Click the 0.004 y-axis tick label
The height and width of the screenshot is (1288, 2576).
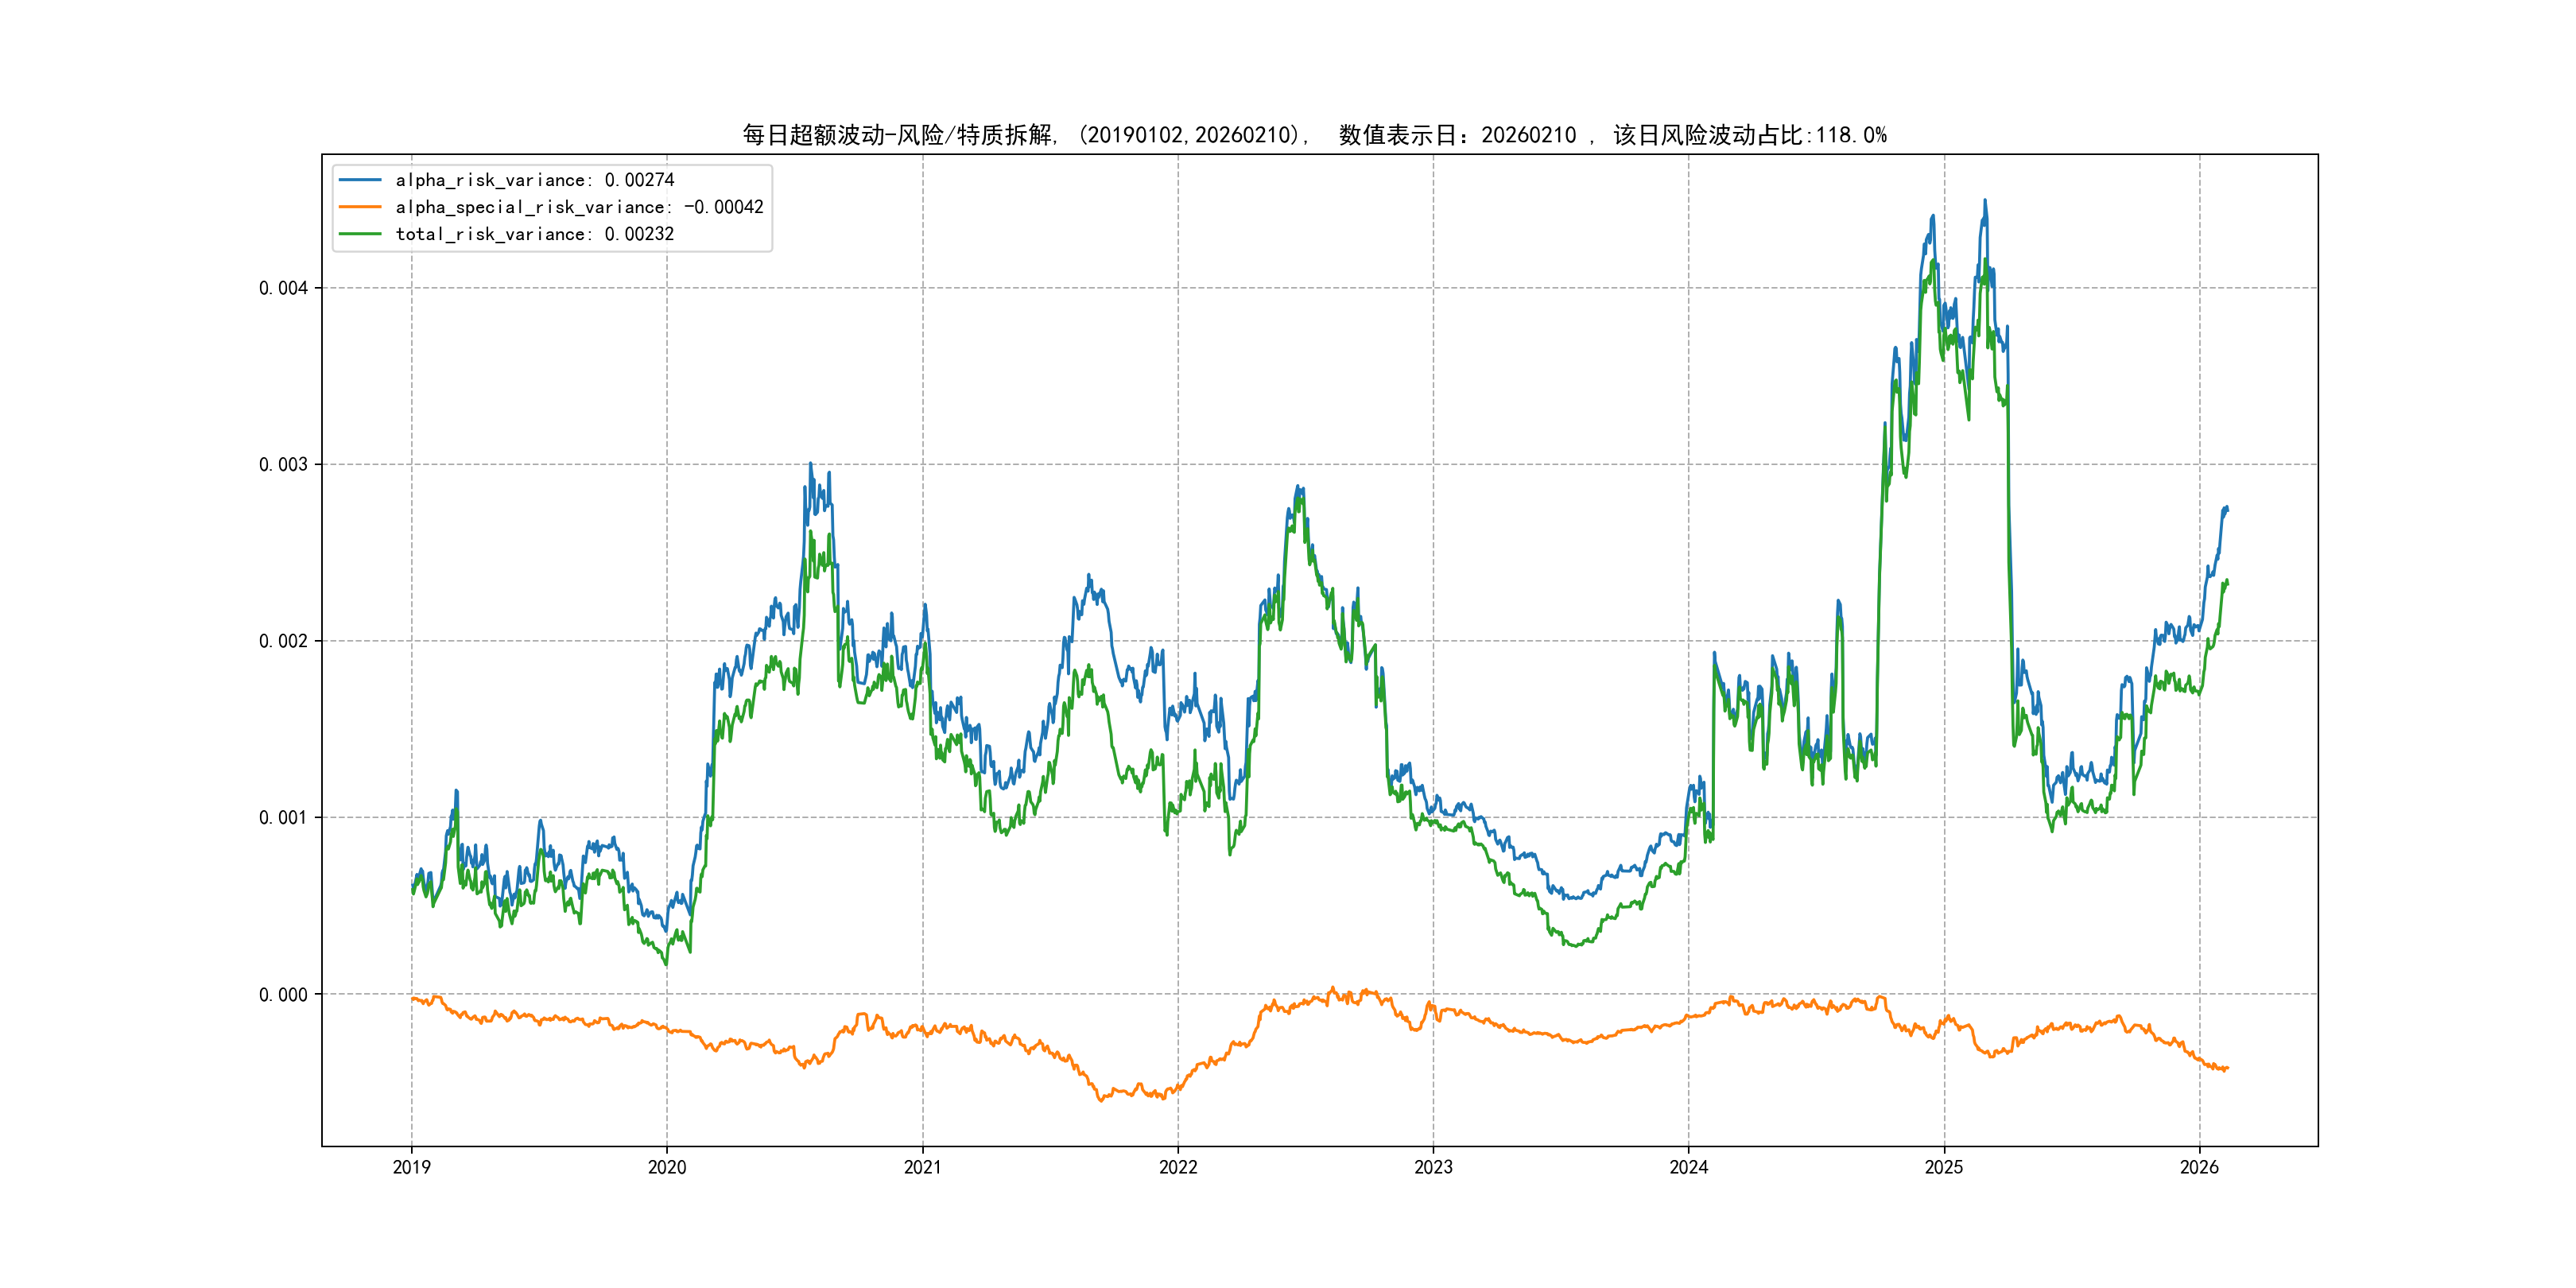tap(283, 288)
